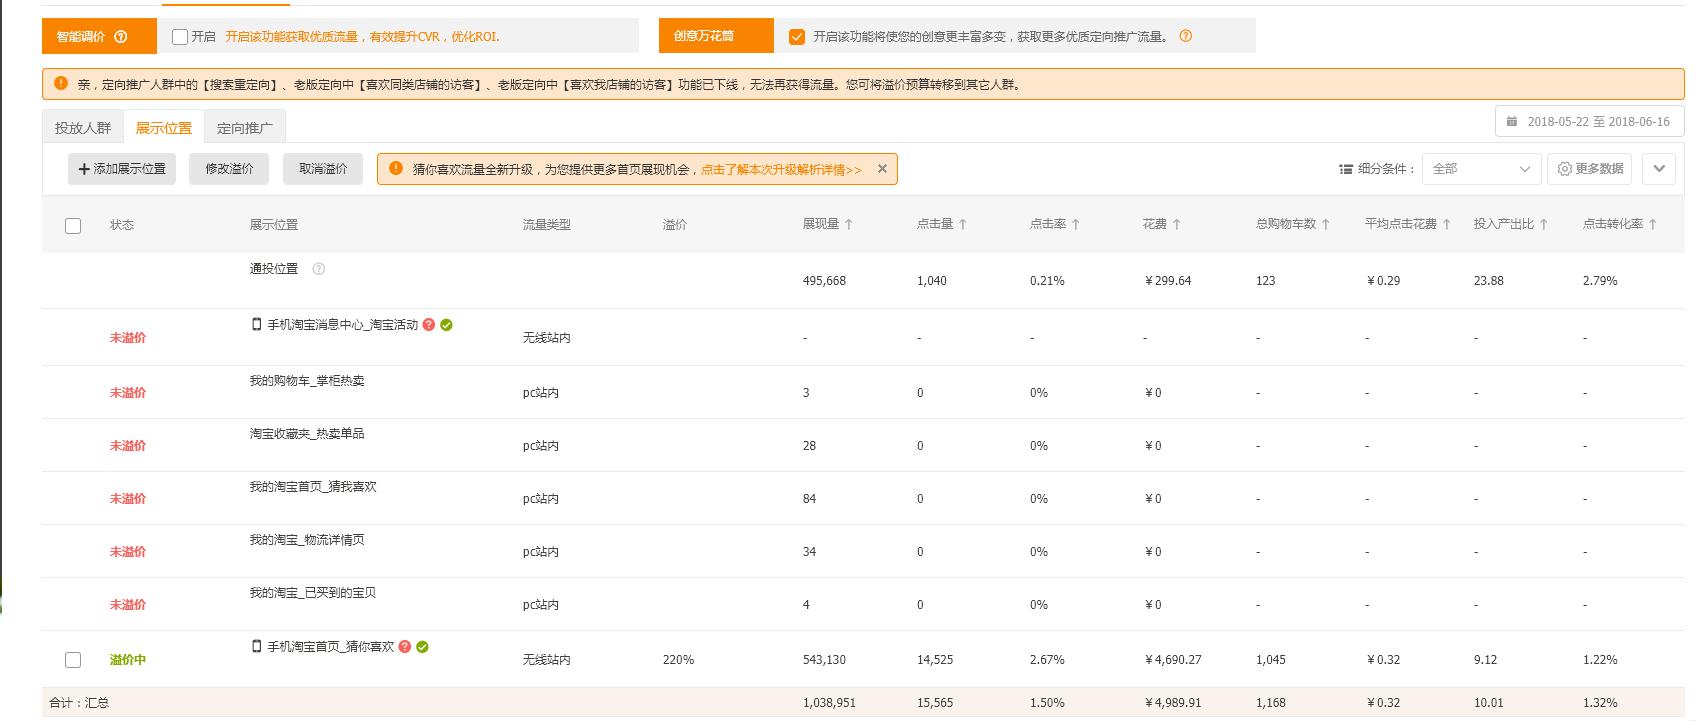The width and height of the screenshot is (1696, 721).
Task: Click green check icon on 手机淘宝首页_猜你喜欢 row
Action: coord(423,647)
